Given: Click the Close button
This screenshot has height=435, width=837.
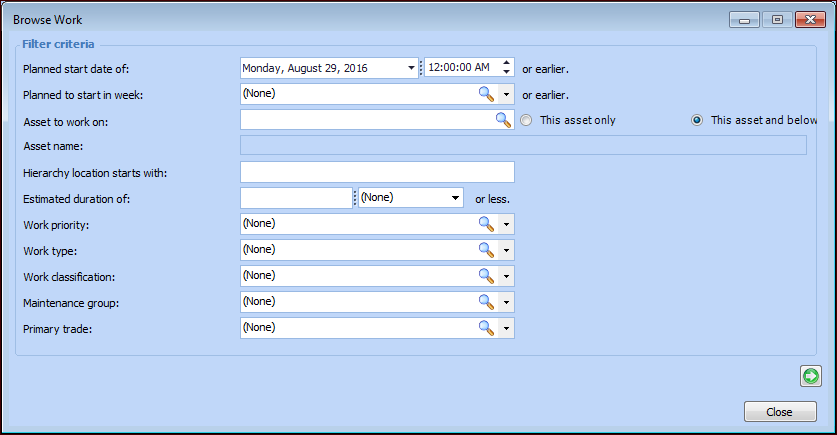Looking at the screenshot, I should pos(780,412).
